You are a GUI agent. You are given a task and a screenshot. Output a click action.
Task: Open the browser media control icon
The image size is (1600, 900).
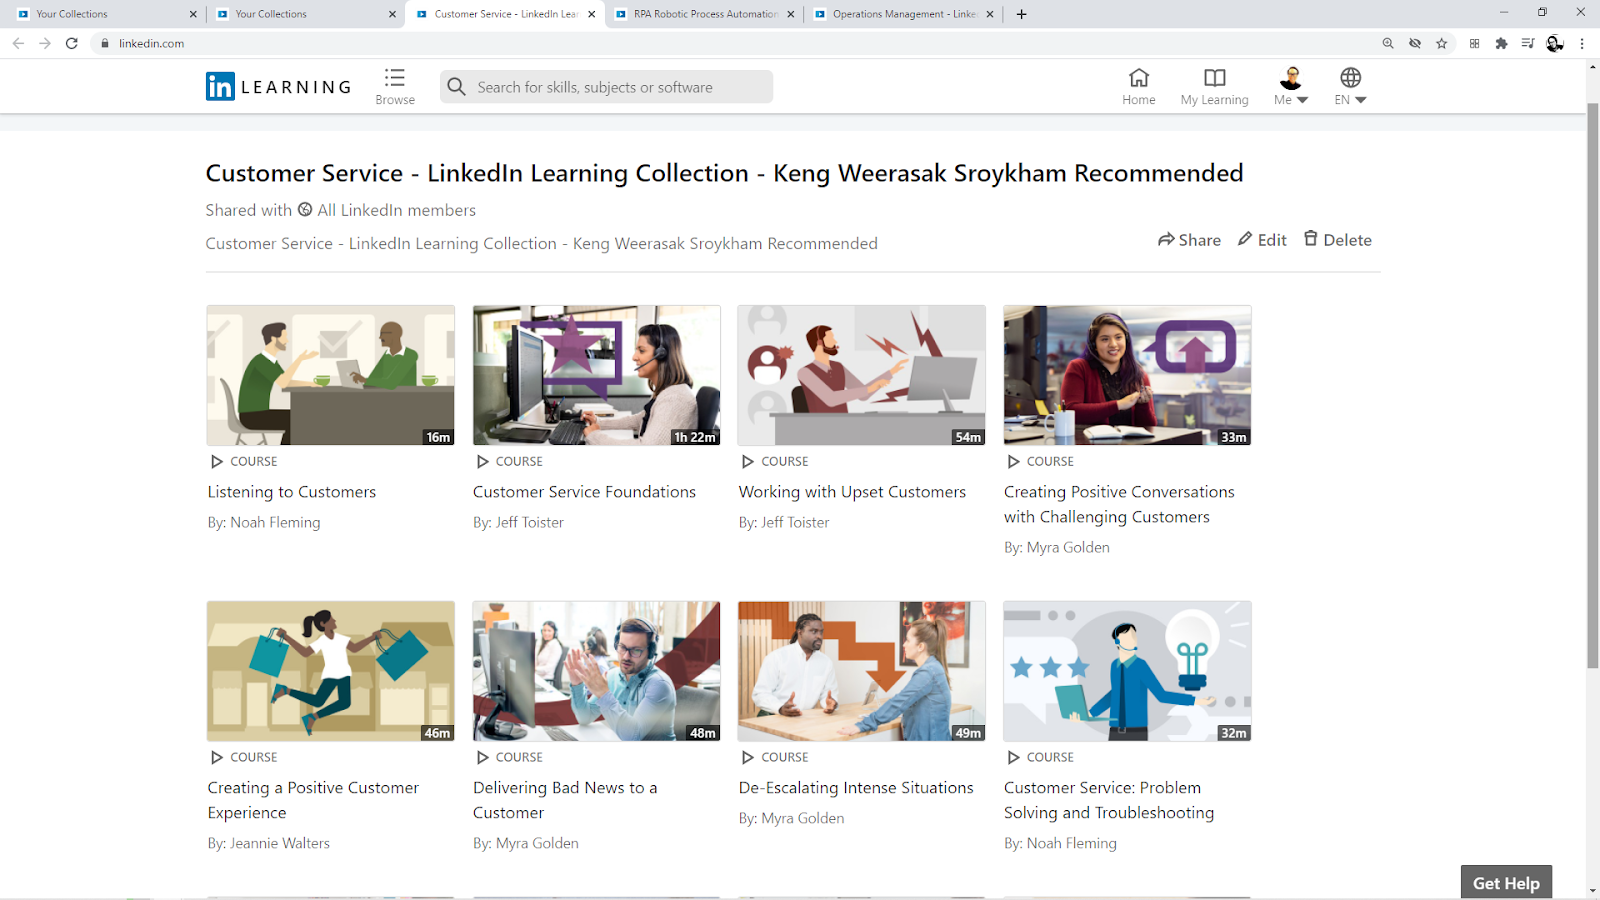point(1528,43)
